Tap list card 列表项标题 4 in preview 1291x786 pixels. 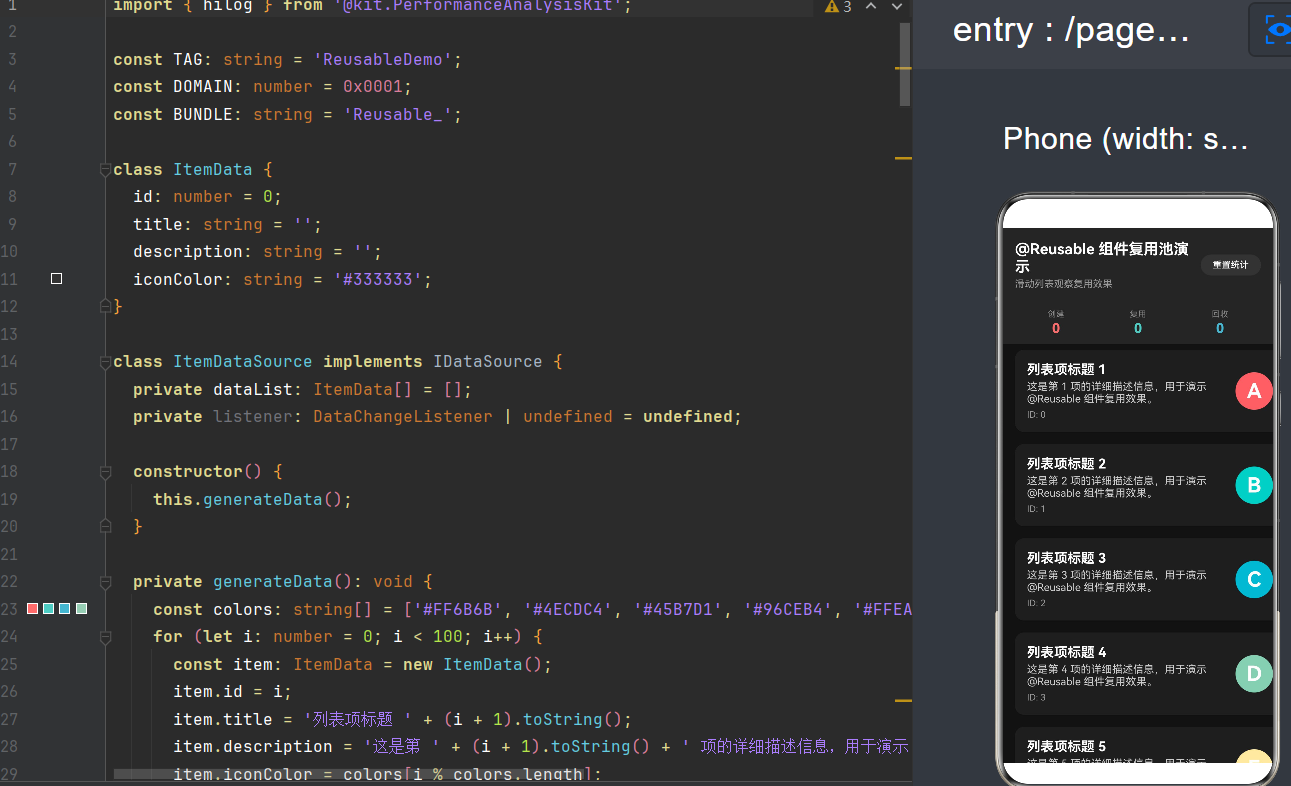click(1143, 673)
